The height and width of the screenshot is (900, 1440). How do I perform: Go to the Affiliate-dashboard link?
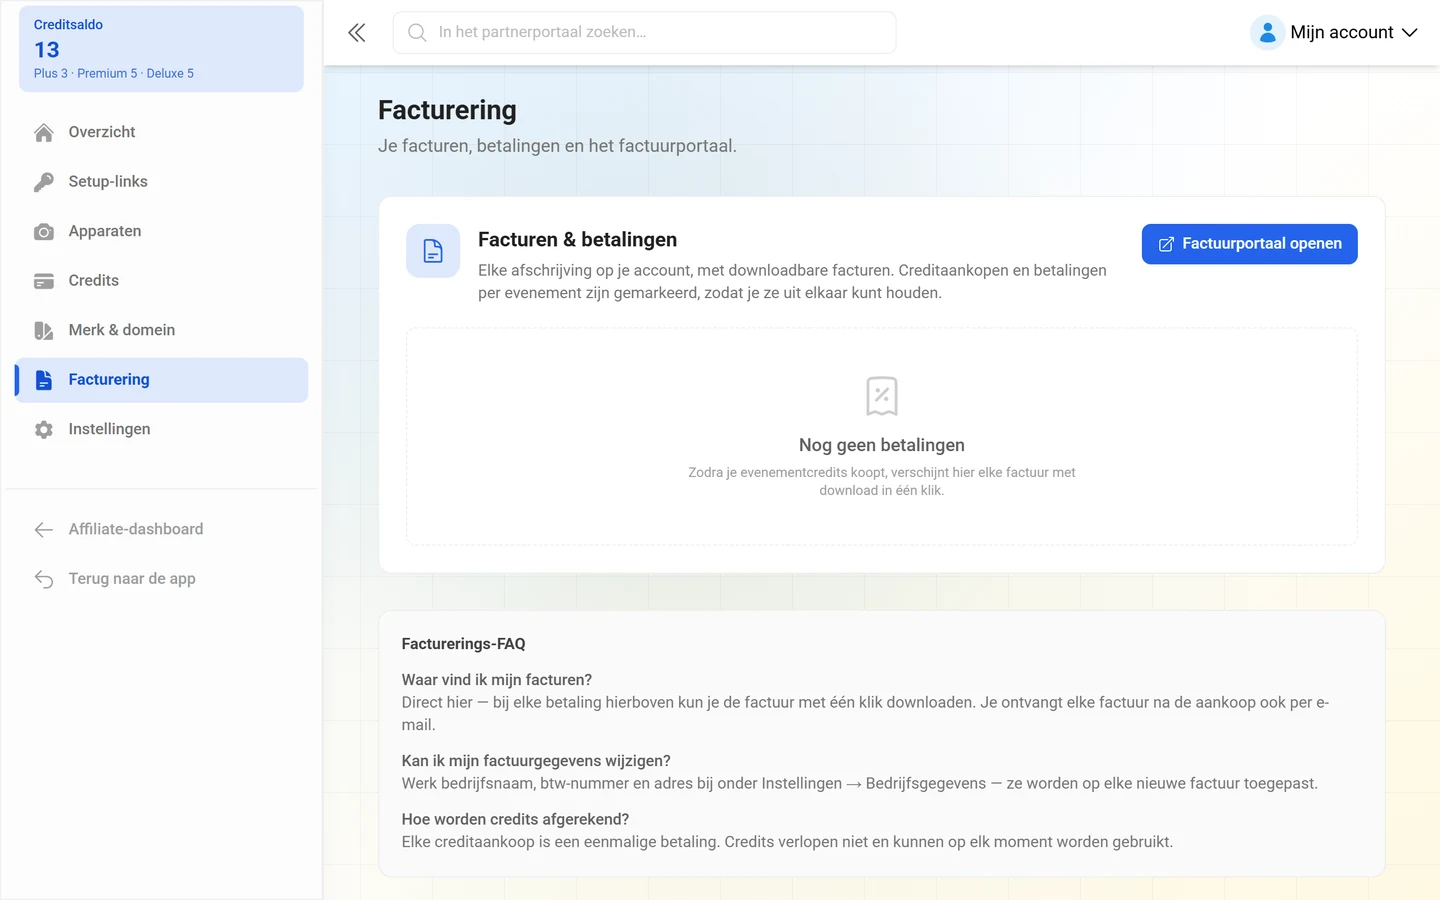[161, 530]
